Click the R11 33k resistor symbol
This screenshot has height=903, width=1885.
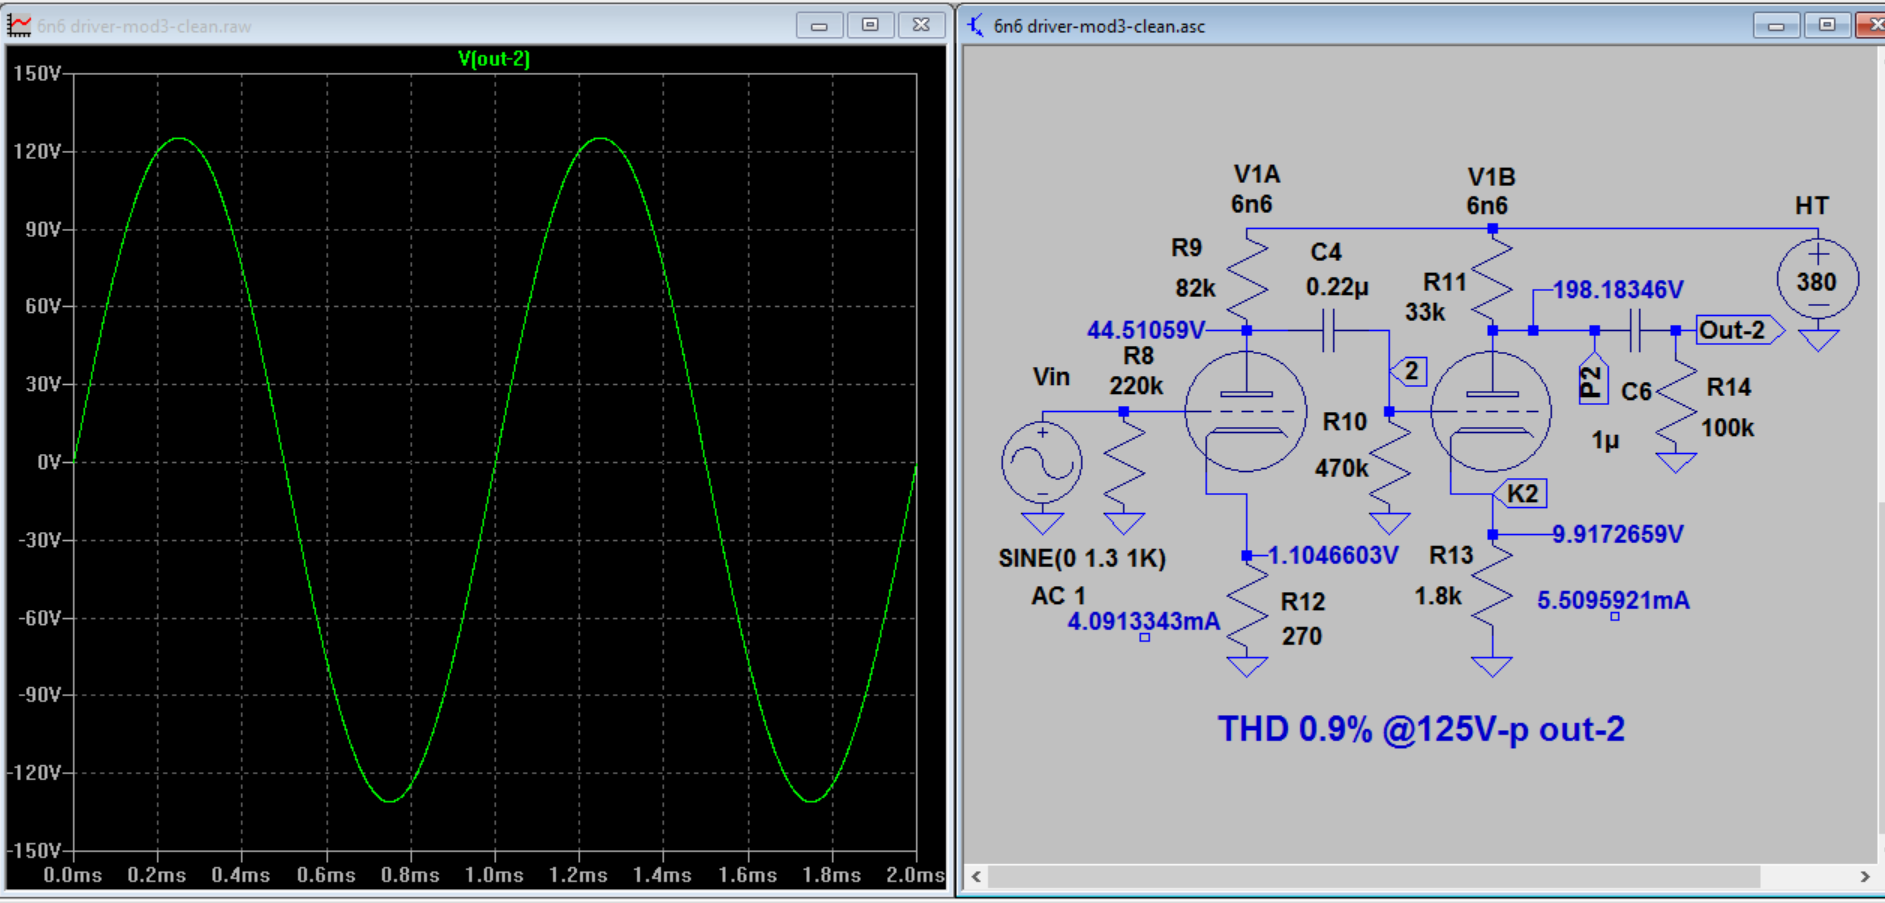coord(1492,279)
